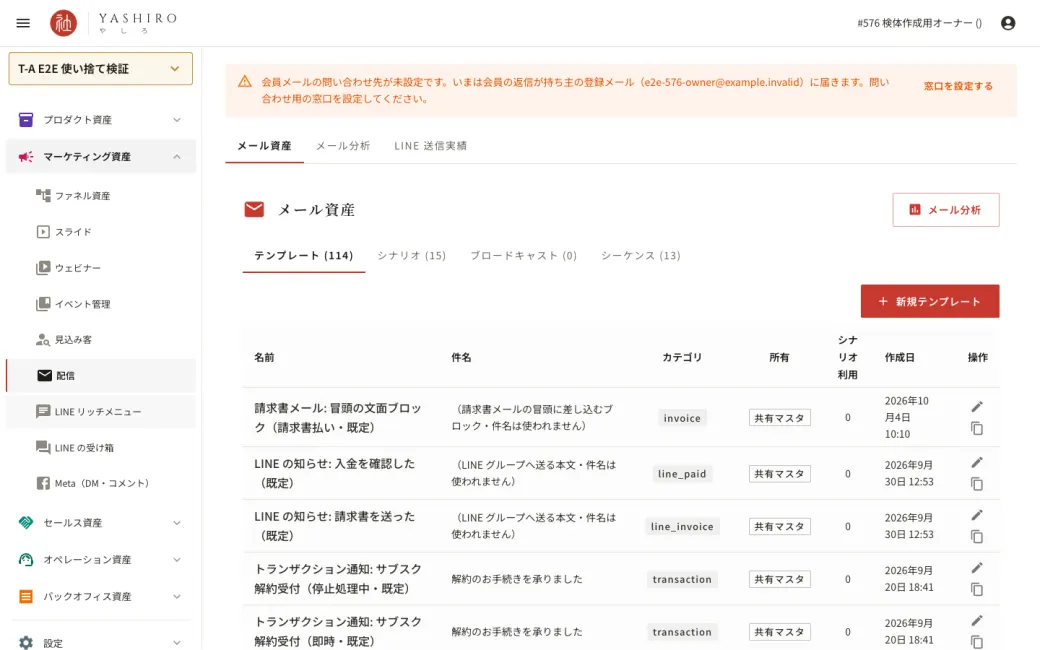Duplicate the 請求書メール template with copy icon
This screenshot has width=1040, height=650.
(x=977, y=428)
